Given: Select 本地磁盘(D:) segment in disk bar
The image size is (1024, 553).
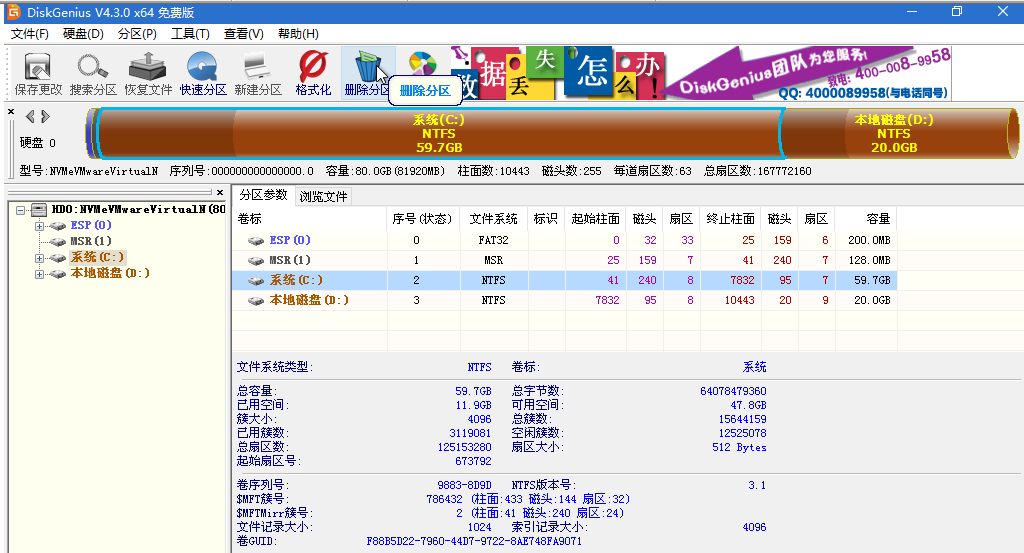Looking at the screenshot, I should (x=894, y=133).
